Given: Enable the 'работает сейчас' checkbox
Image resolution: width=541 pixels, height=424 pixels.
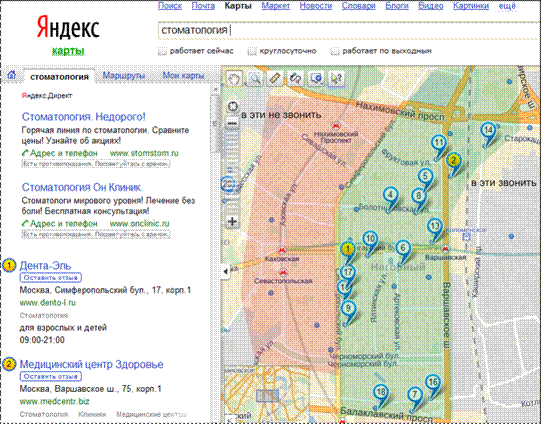Looking at the screenshot, I should pyautogui.click(x=162, y=51).
